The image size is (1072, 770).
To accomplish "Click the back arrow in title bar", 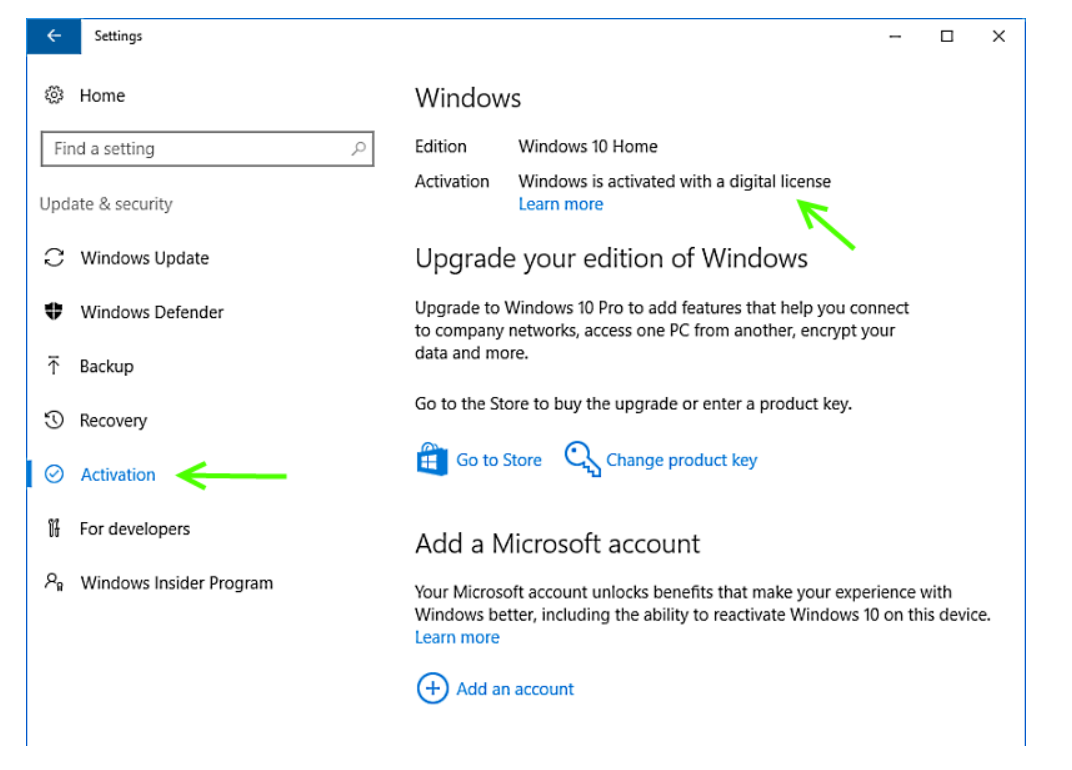I will point(53,36).
